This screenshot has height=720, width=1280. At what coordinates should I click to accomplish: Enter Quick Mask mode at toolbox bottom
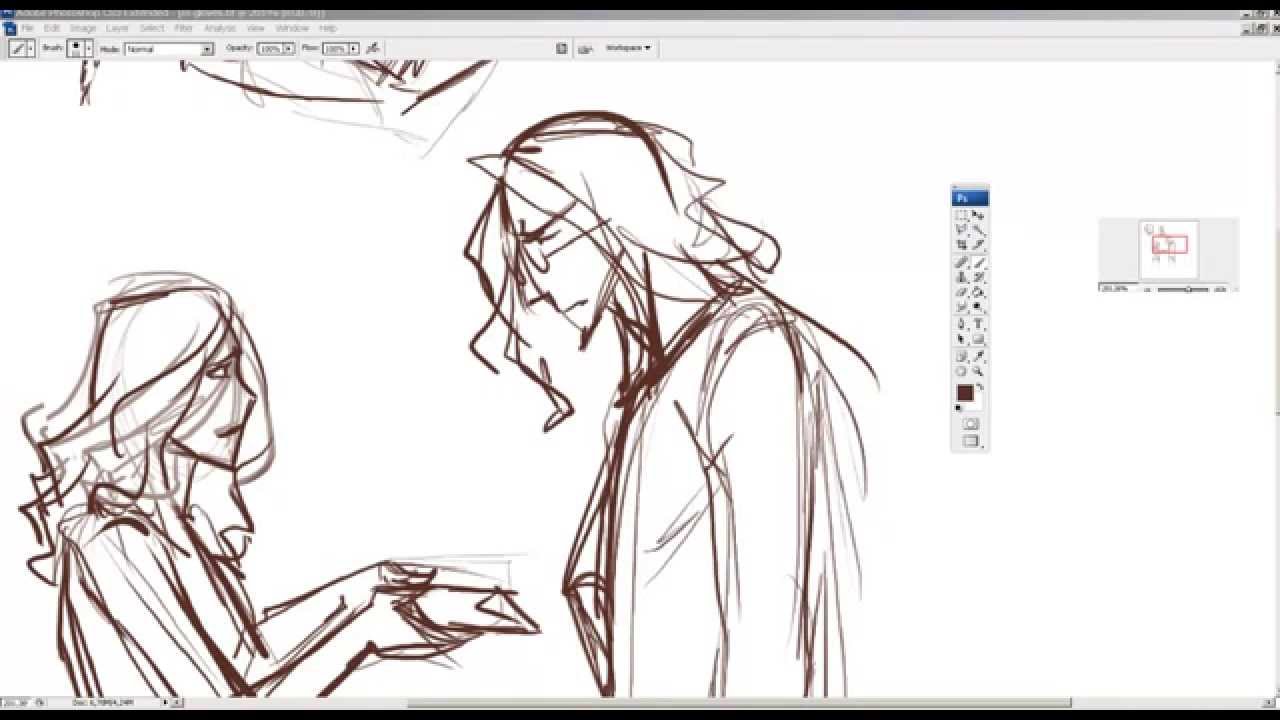969,423
